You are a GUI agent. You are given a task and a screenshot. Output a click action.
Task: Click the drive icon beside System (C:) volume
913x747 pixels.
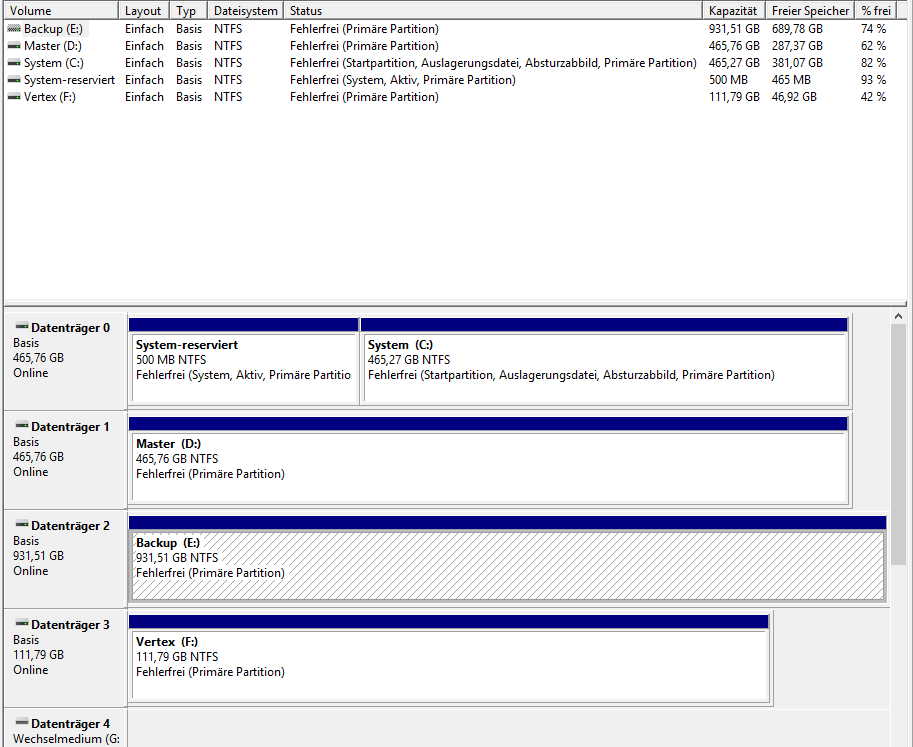point(14,62)
